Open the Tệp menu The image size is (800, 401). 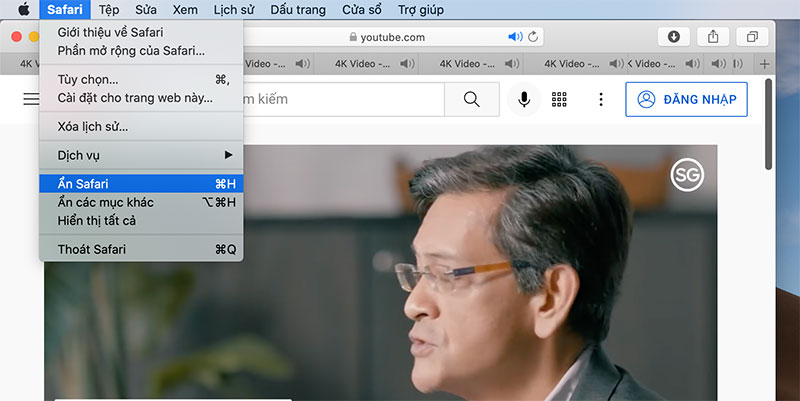coord(109,9)
